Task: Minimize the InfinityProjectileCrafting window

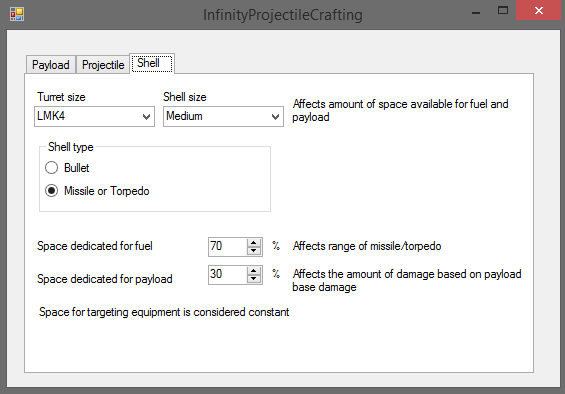Action: (x=476, y=13)
